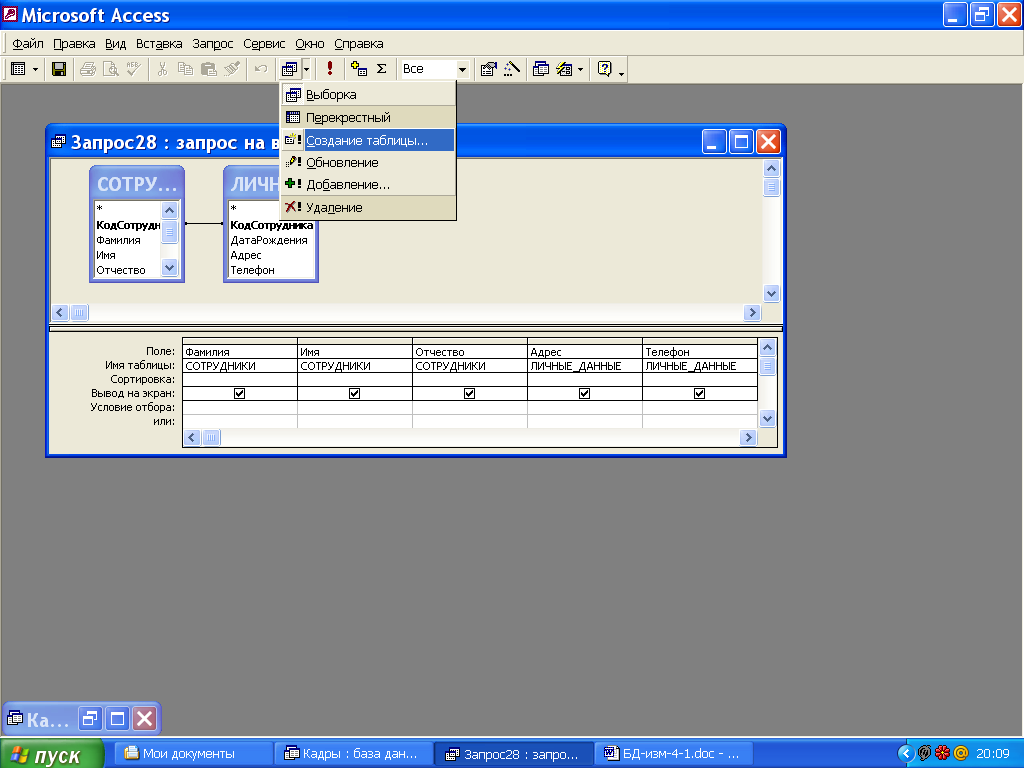Click scroll-down arrow in СОТРУ... field list
Screen dimensions: 1024x768
pos(169,267)
